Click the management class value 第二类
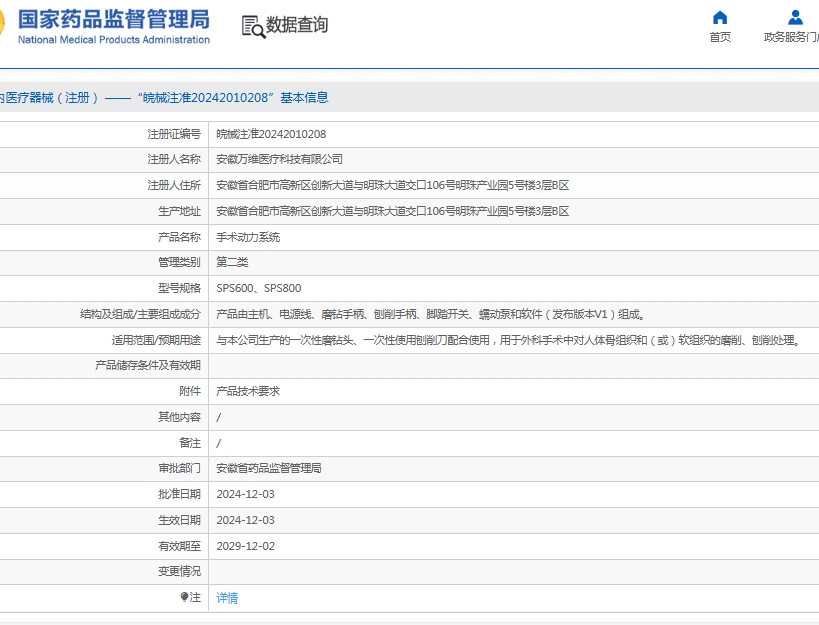 tap(232, 262)
